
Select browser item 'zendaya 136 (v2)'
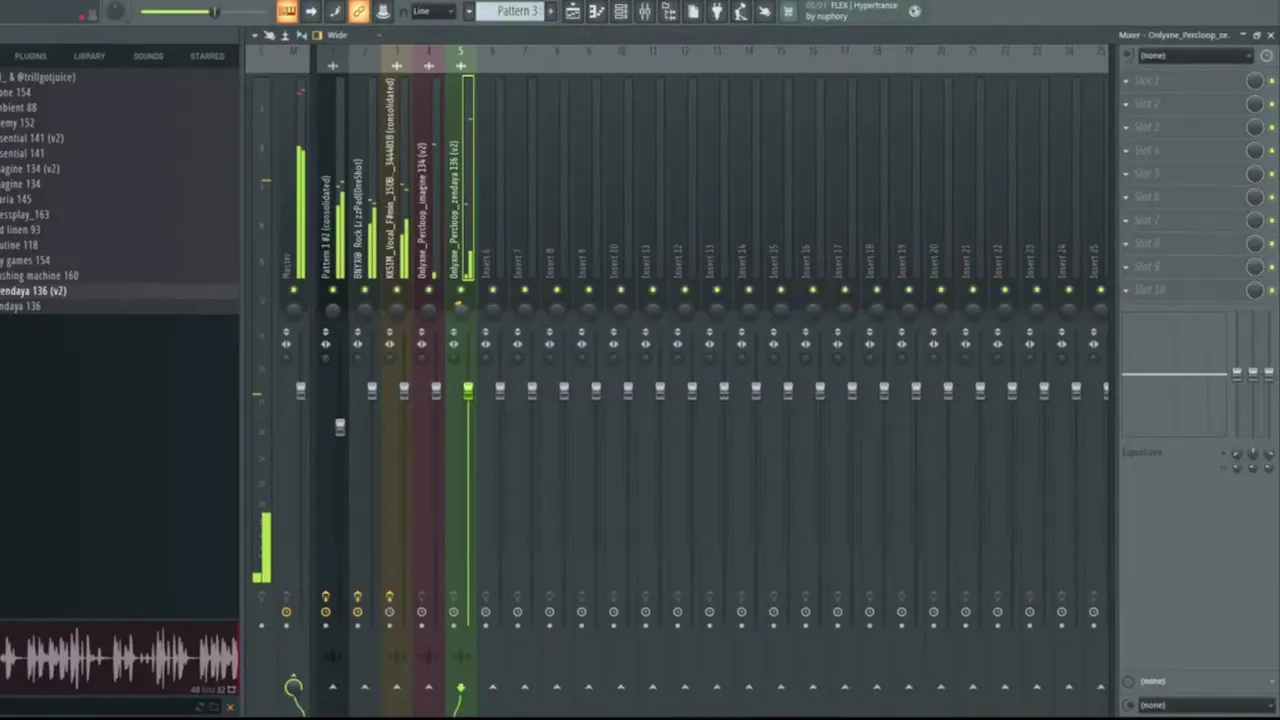click(120, 291)
